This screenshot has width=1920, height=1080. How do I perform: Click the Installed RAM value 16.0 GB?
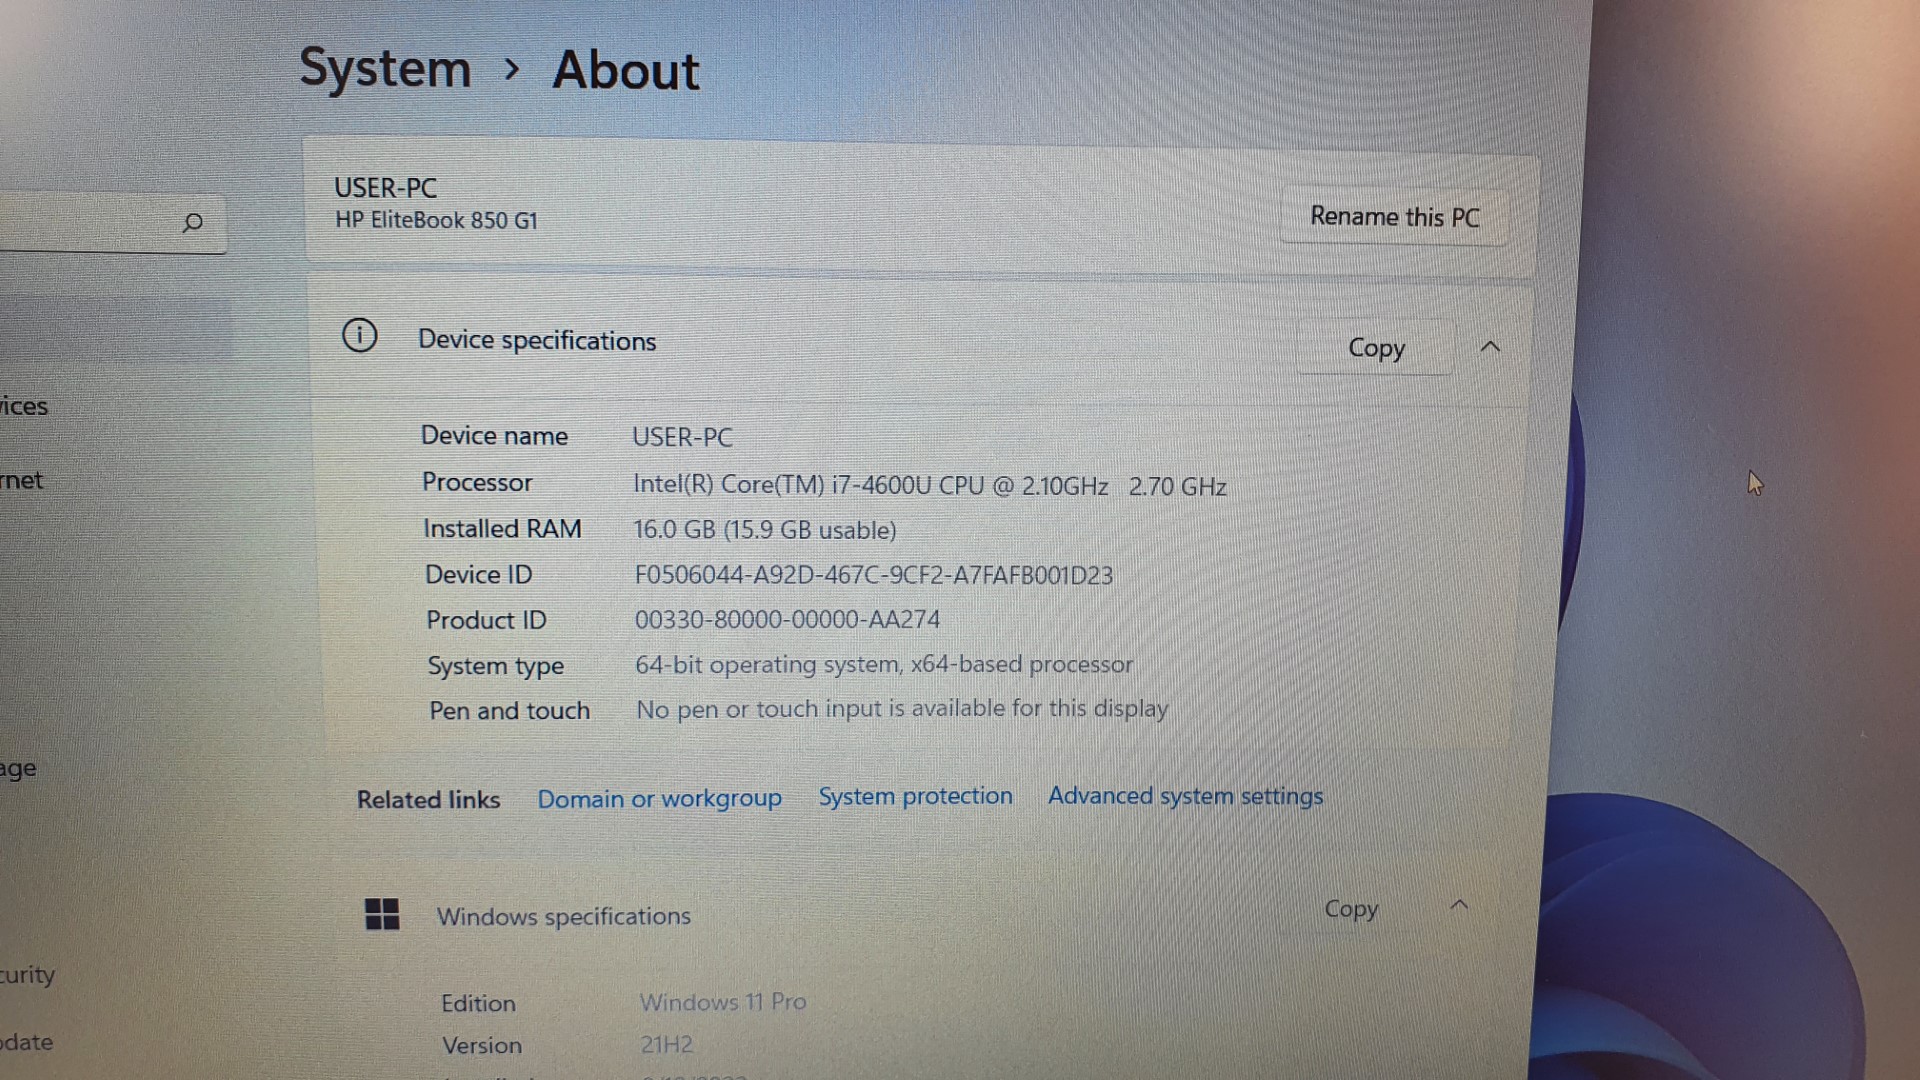click(x=764, y=529)
